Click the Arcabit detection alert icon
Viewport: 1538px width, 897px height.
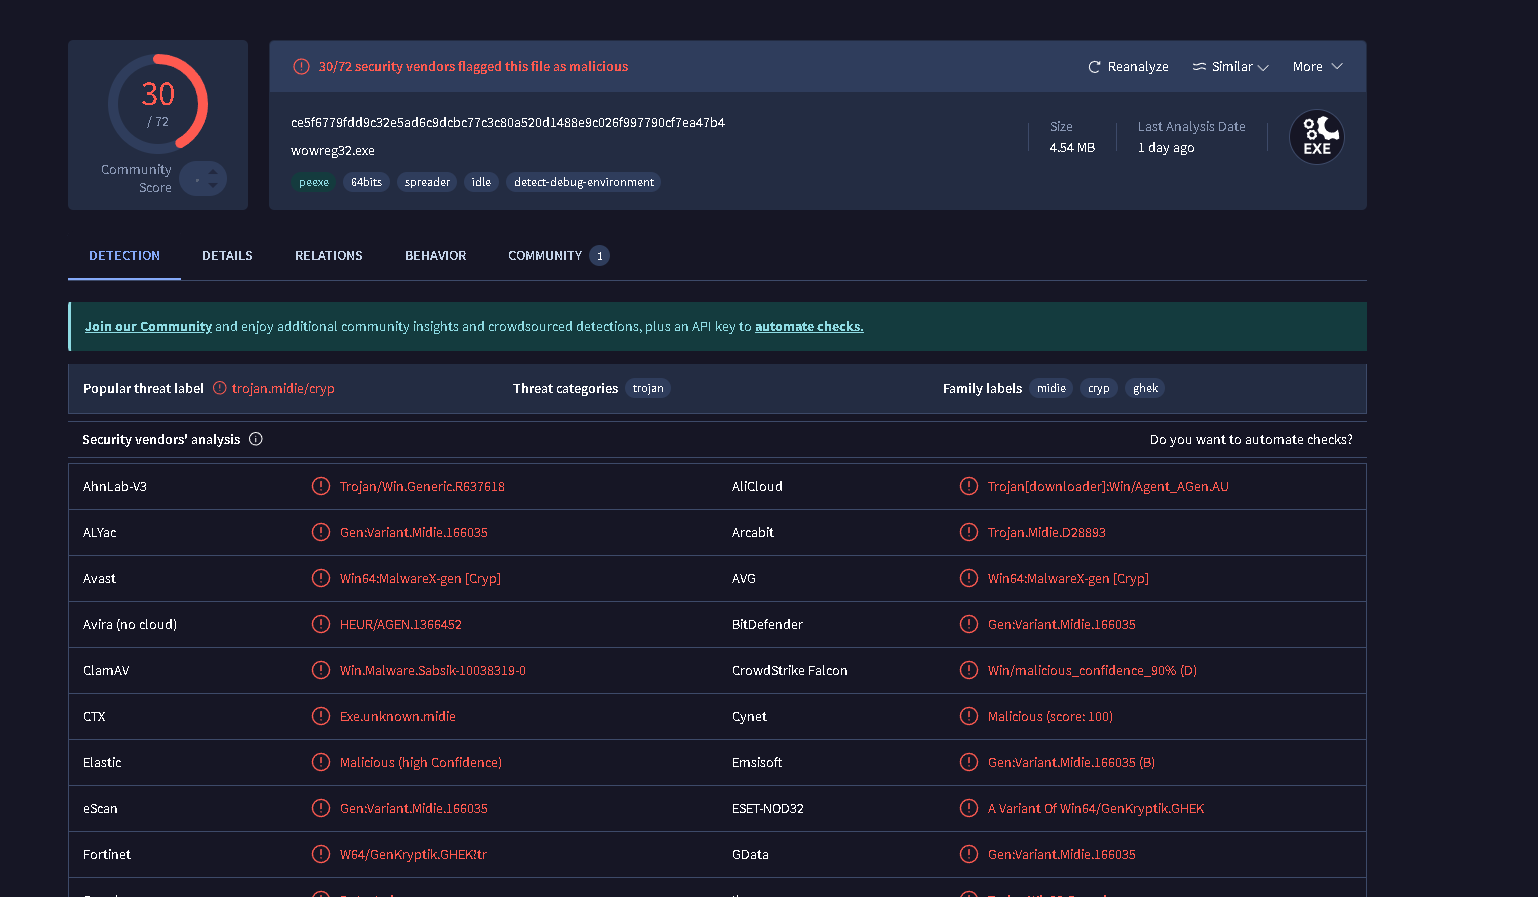[x=969, y=532]
